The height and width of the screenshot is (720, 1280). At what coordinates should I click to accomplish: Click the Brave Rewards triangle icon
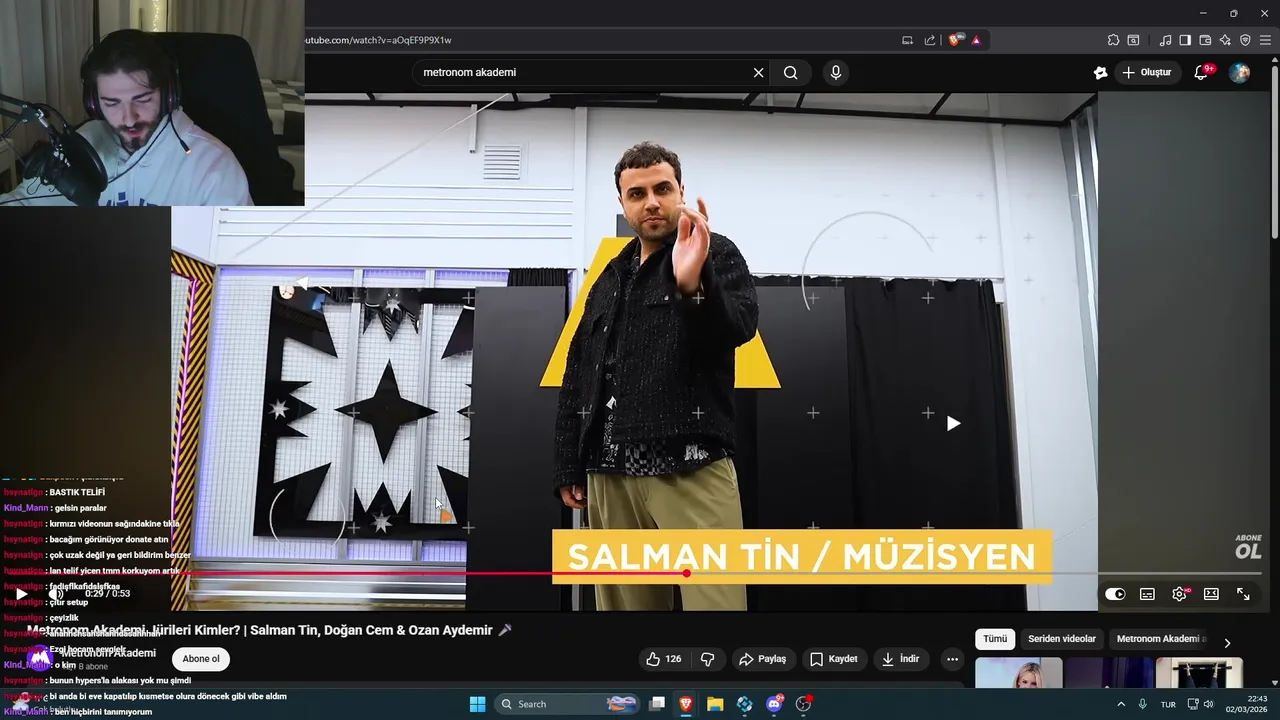[x=976, y=40]
